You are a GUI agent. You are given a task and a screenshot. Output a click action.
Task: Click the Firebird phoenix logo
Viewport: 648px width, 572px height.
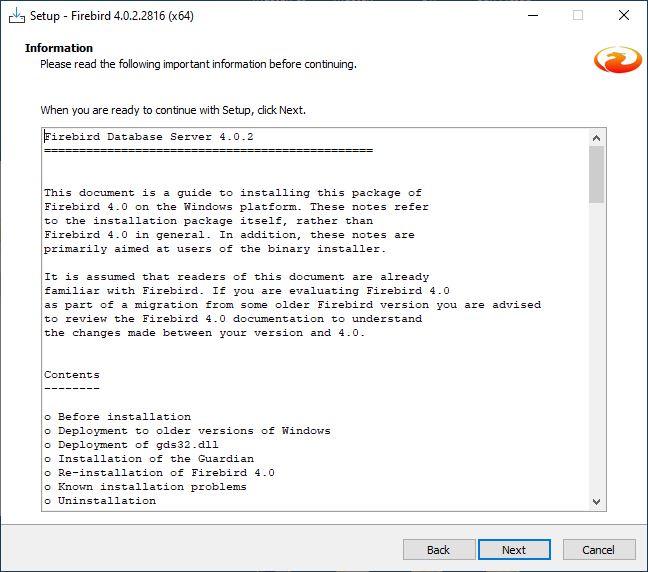pyautogui.click(x=617, y=60)
